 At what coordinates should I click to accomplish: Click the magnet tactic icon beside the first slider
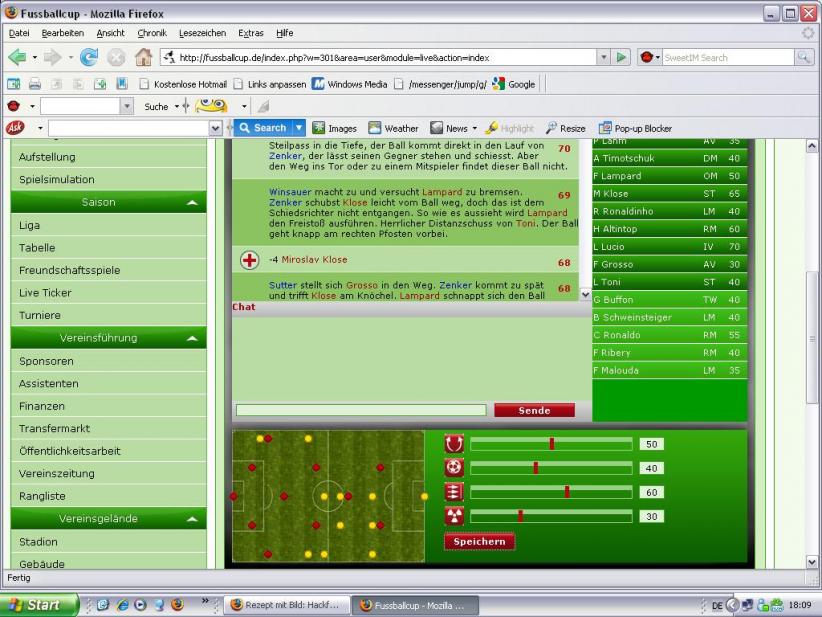point(454,443)
